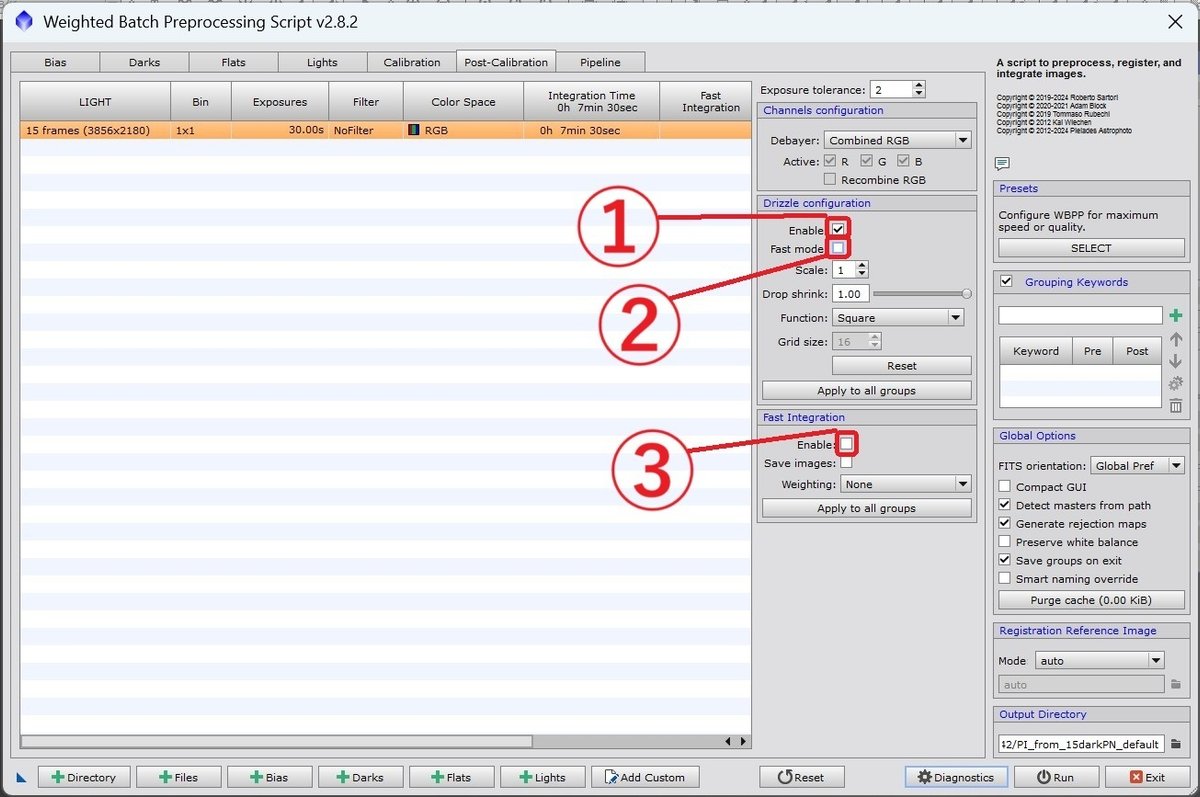The image size is (1200, 797).
Task: Open the Drizzle Function dropdown
Action: pos(898,318)
